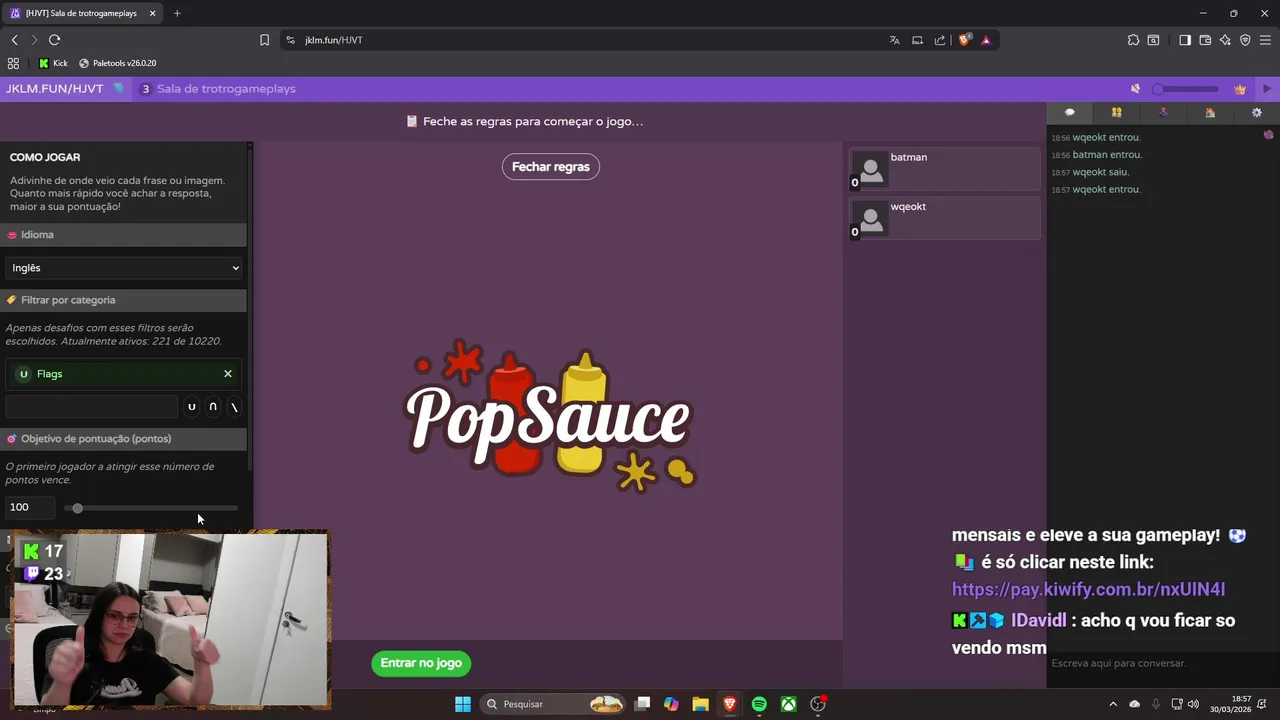Click the category filter input field
The height and width of the screenshot is (720, 1280).
pos(91,407)
